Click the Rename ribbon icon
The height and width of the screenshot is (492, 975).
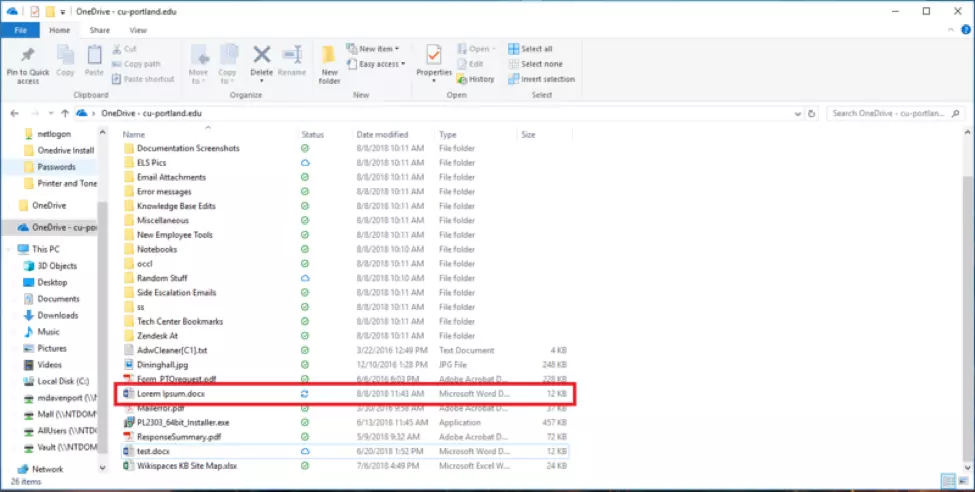pyautogui.click(x=292, y=54)
